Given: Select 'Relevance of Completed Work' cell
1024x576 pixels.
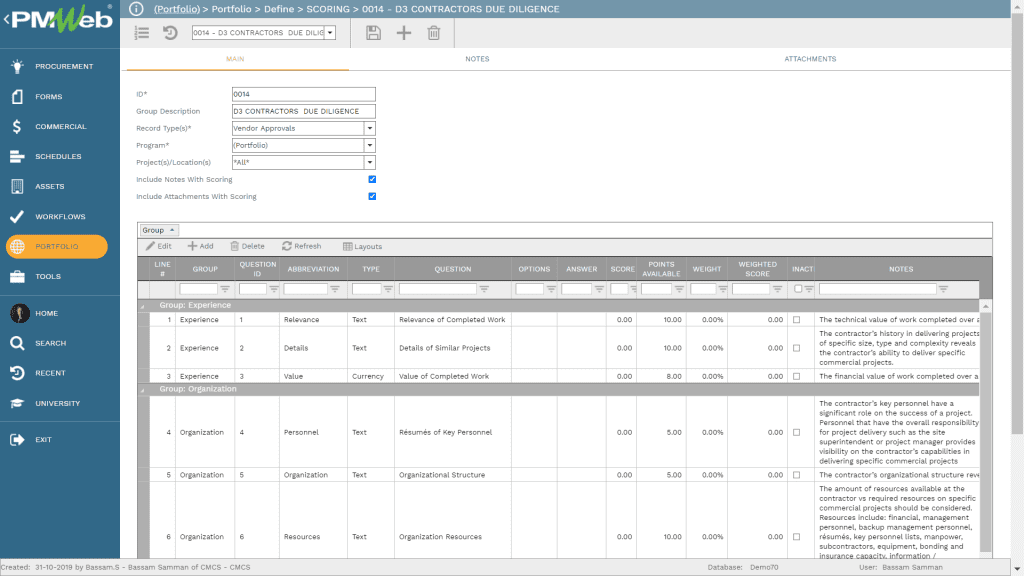Looking at the screenshot, I should (x=453, y=319).
